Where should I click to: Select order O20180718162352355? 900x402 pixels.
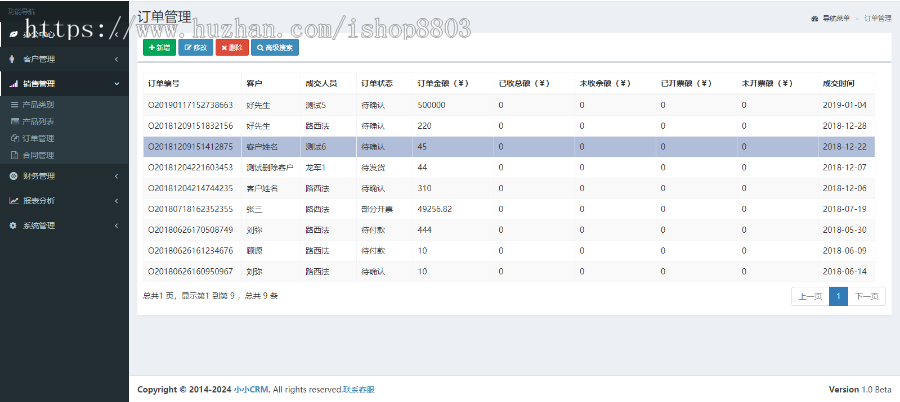coord(191,209)
